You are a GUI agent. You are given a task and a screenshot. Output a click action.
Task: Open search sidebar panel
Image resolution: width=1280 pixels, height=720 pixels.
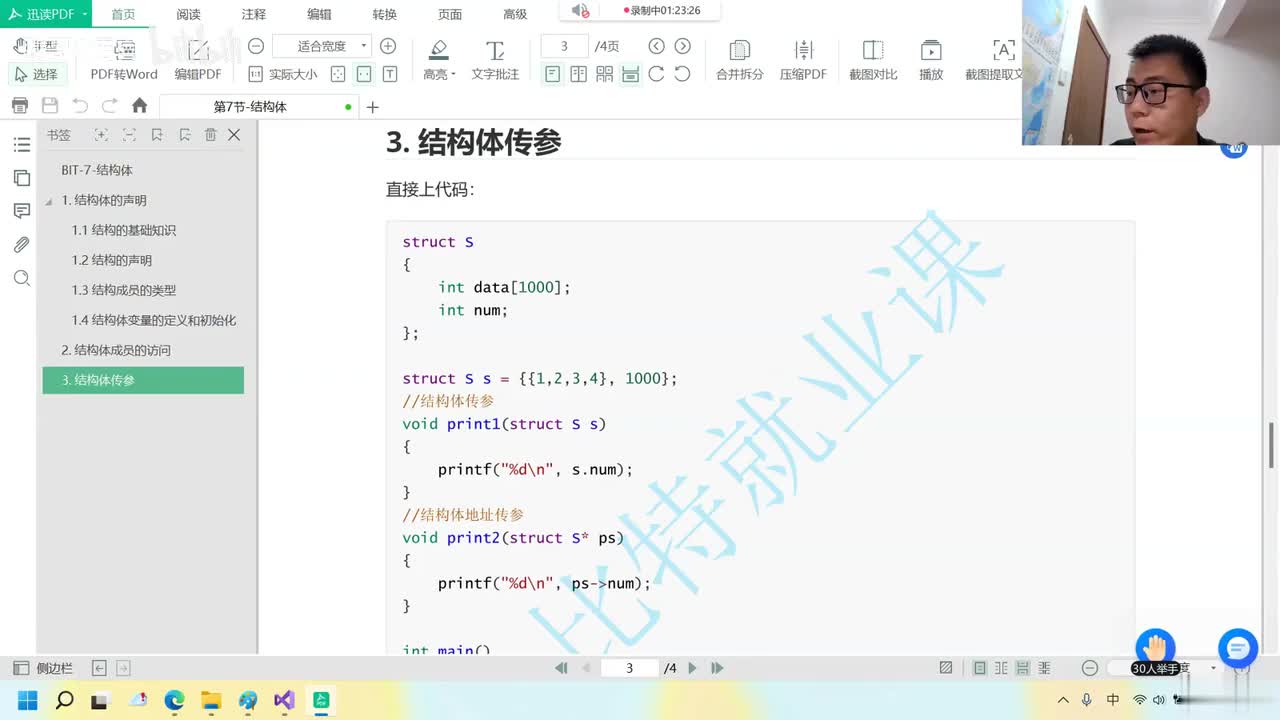[x=21, y=278]
